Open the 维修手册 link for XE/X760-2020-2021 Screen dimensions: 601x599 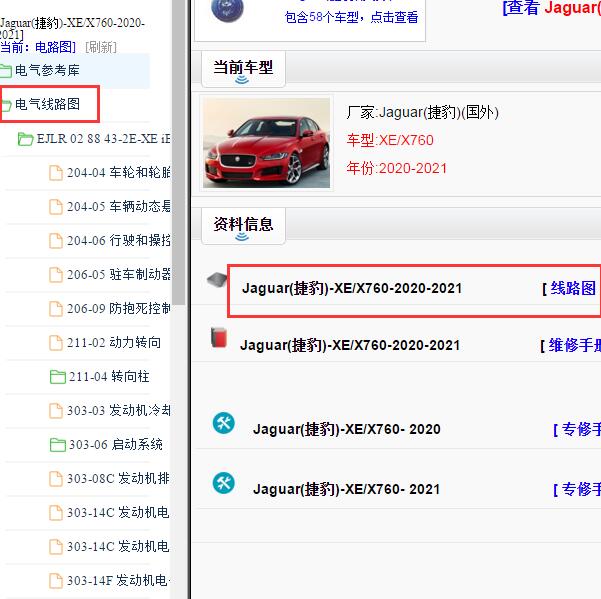click(574, 345)
